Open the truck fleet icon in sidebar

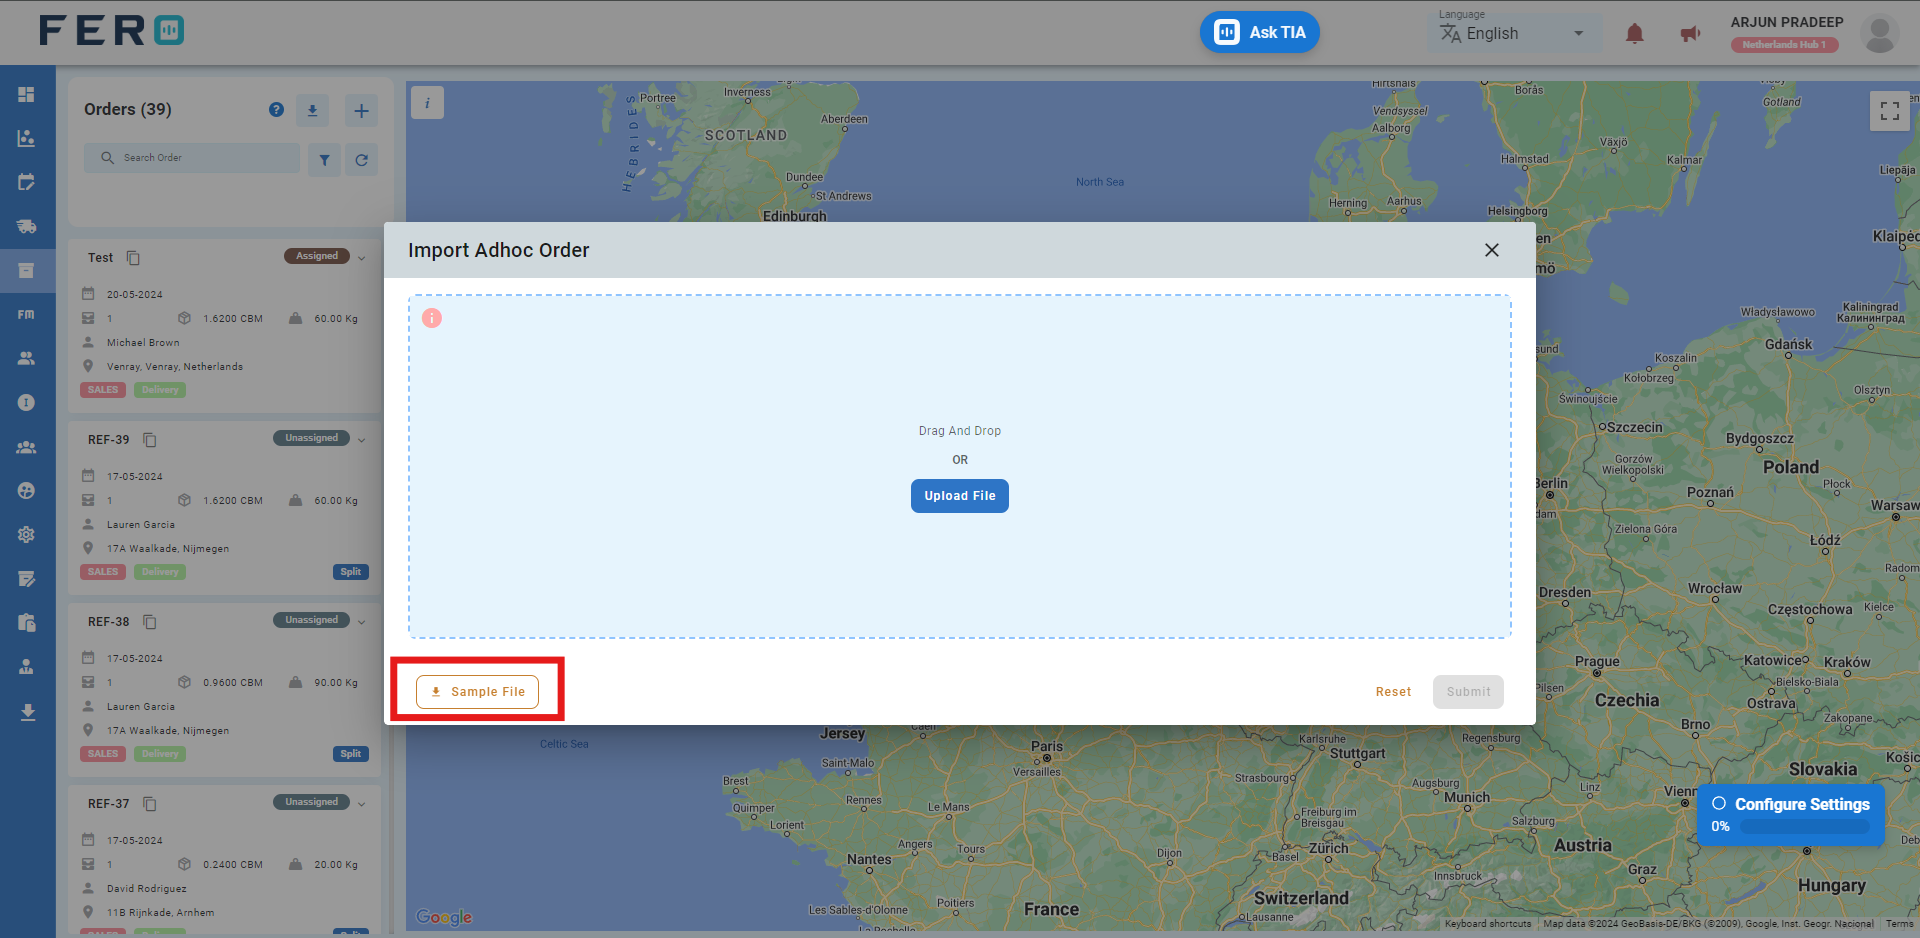(x=27, y=226)
